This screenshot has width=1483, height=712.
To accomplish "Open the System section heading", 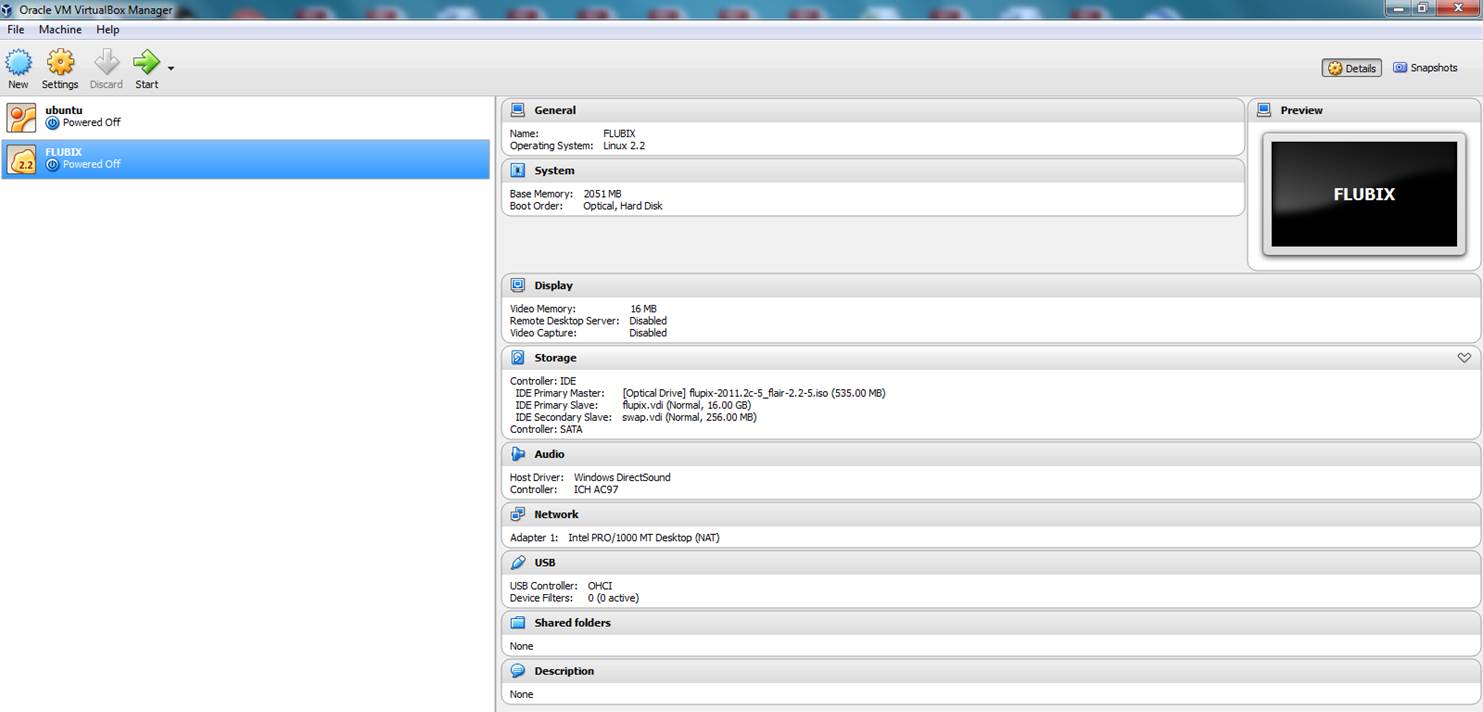I will click(x=554, y=171).
